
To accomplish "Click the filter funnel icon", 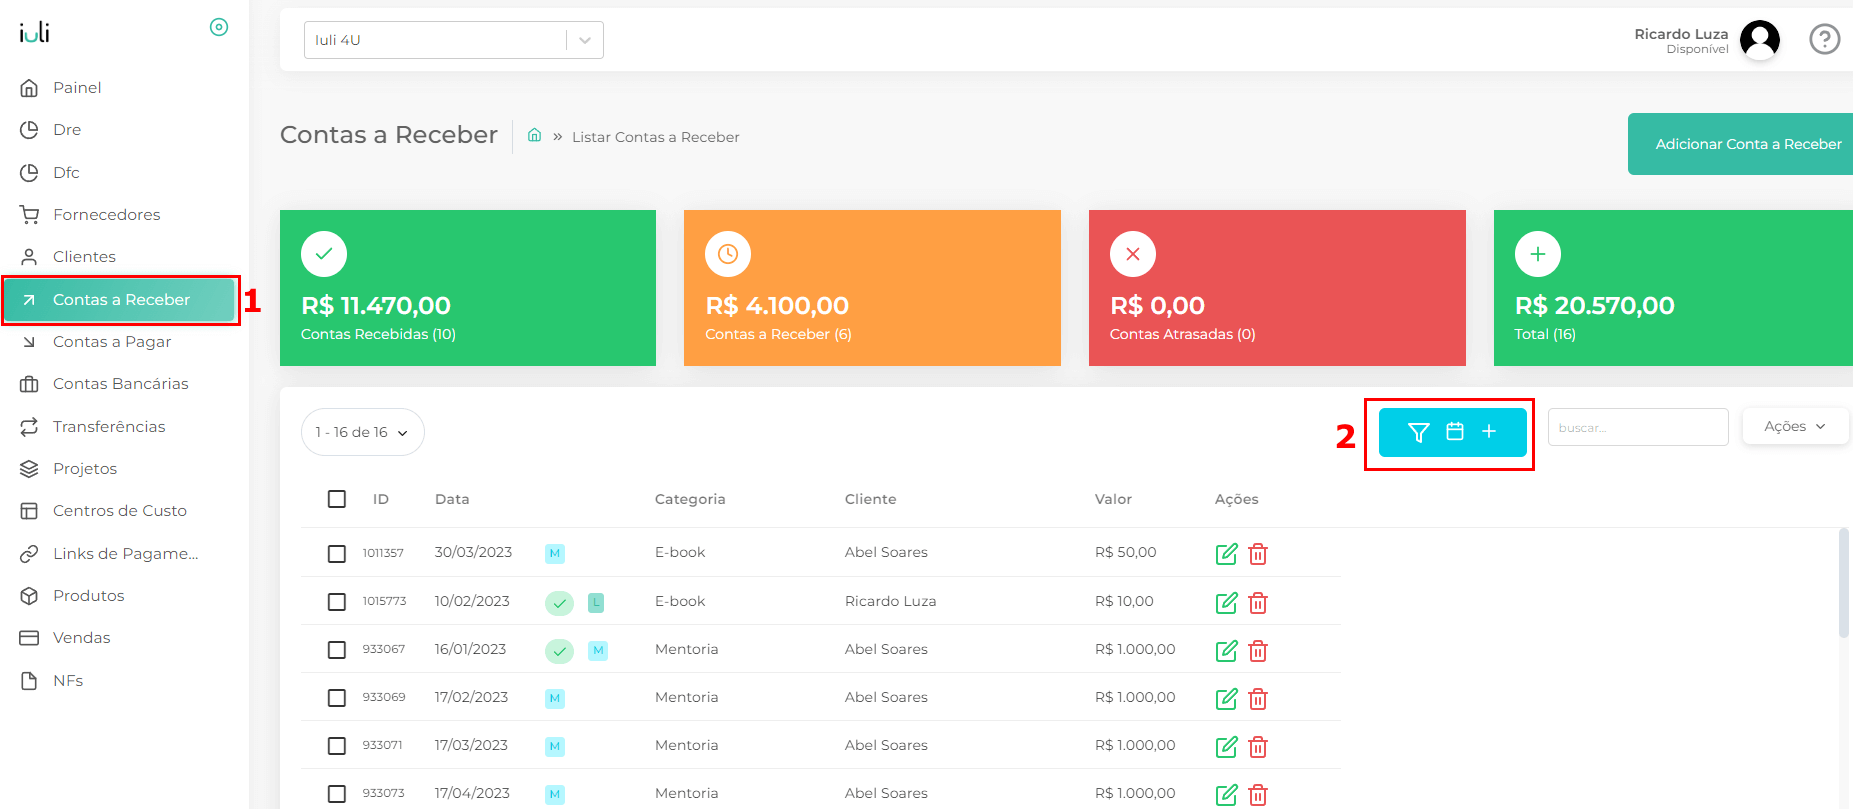I will 1418,432.
